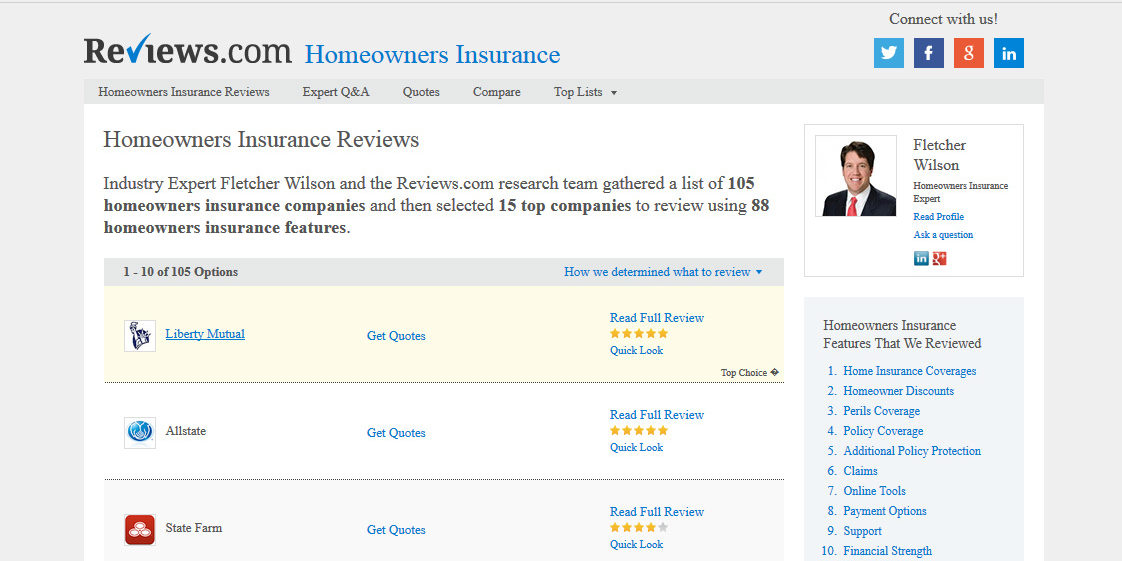The width and height of the screenshot is (1122, 561).
Task: Open Quick Look for State Farm
Action: tap(636, 545)
